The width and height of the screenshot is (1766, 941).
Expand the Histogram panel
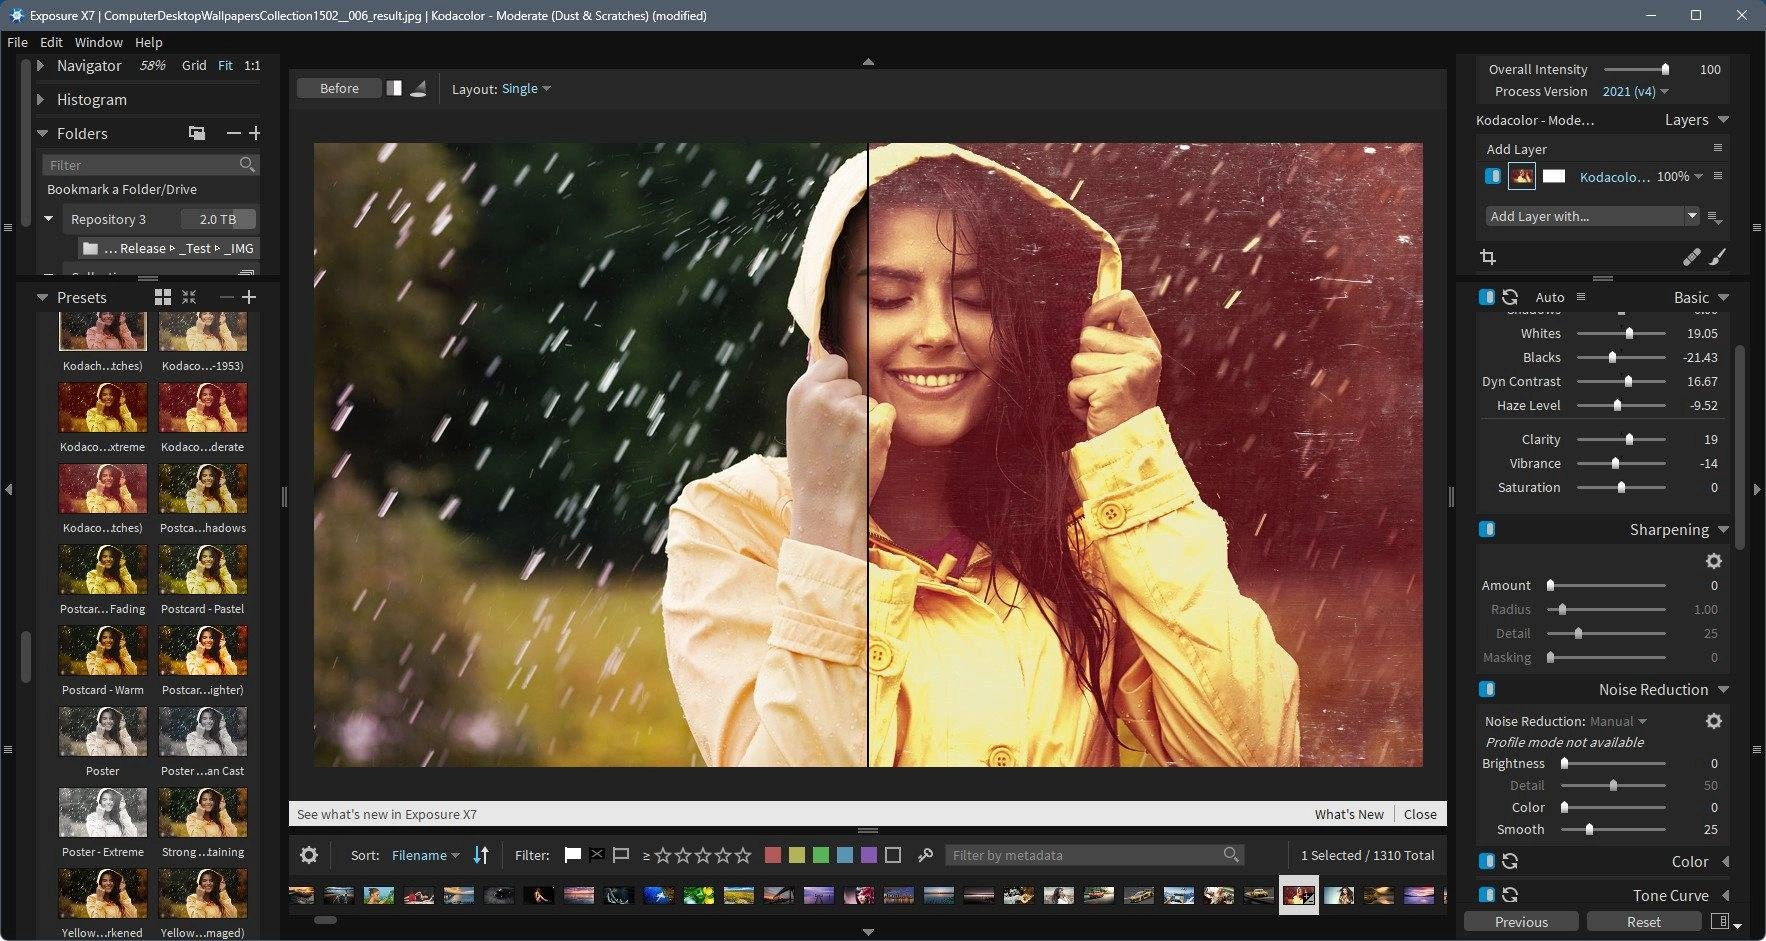[x=41, y=99]
